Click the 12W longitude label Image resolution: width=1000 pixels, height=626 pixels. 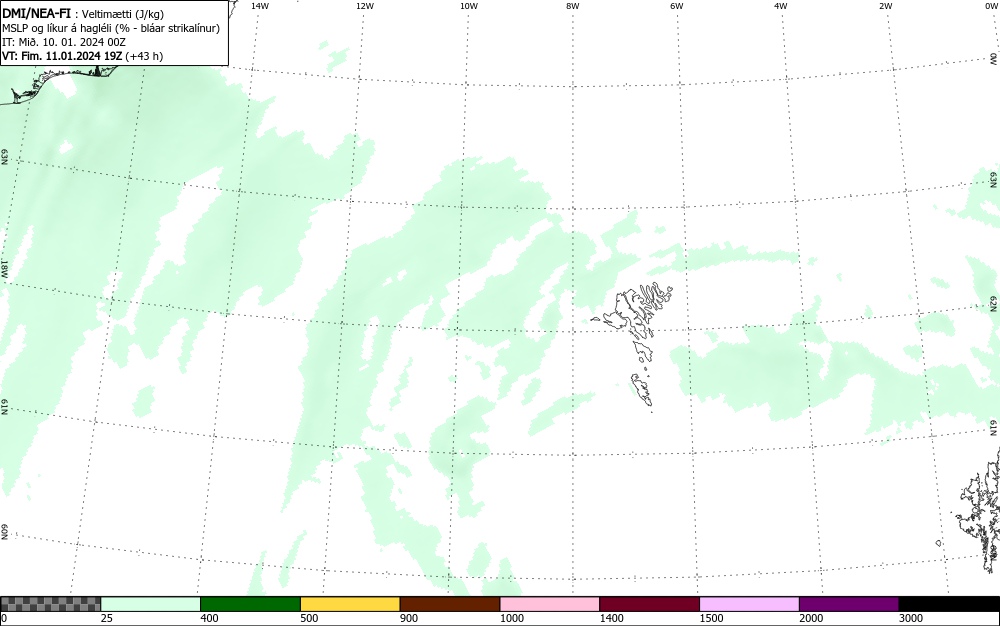[x=364, y=6]
